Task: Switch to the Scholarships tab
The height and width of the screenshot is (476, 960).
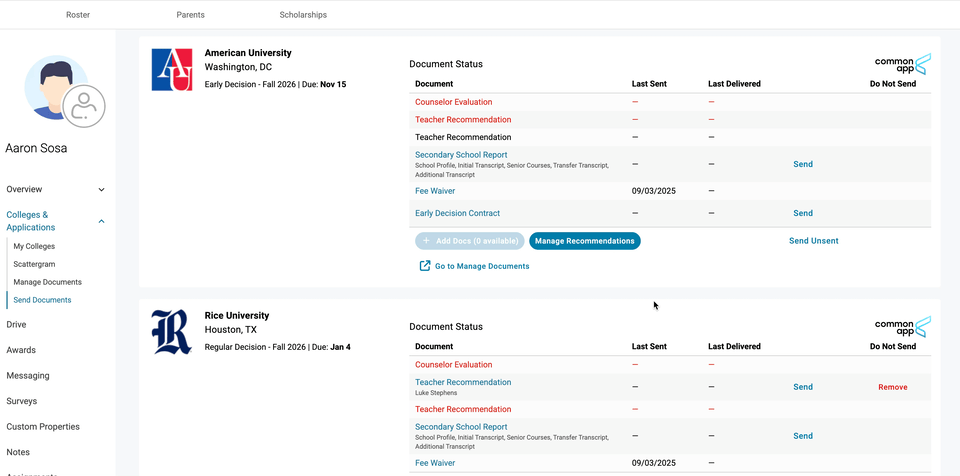Action: click(303, 15)
